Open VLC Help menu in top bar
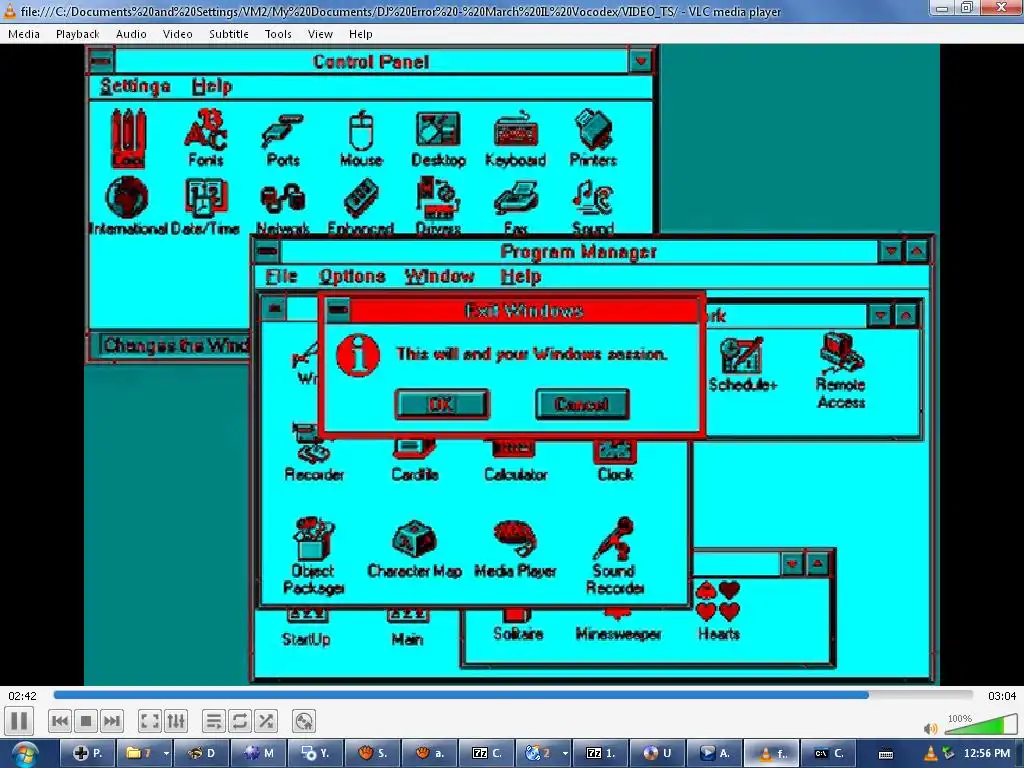1024x768 pixels. click(x=360, y=34)
